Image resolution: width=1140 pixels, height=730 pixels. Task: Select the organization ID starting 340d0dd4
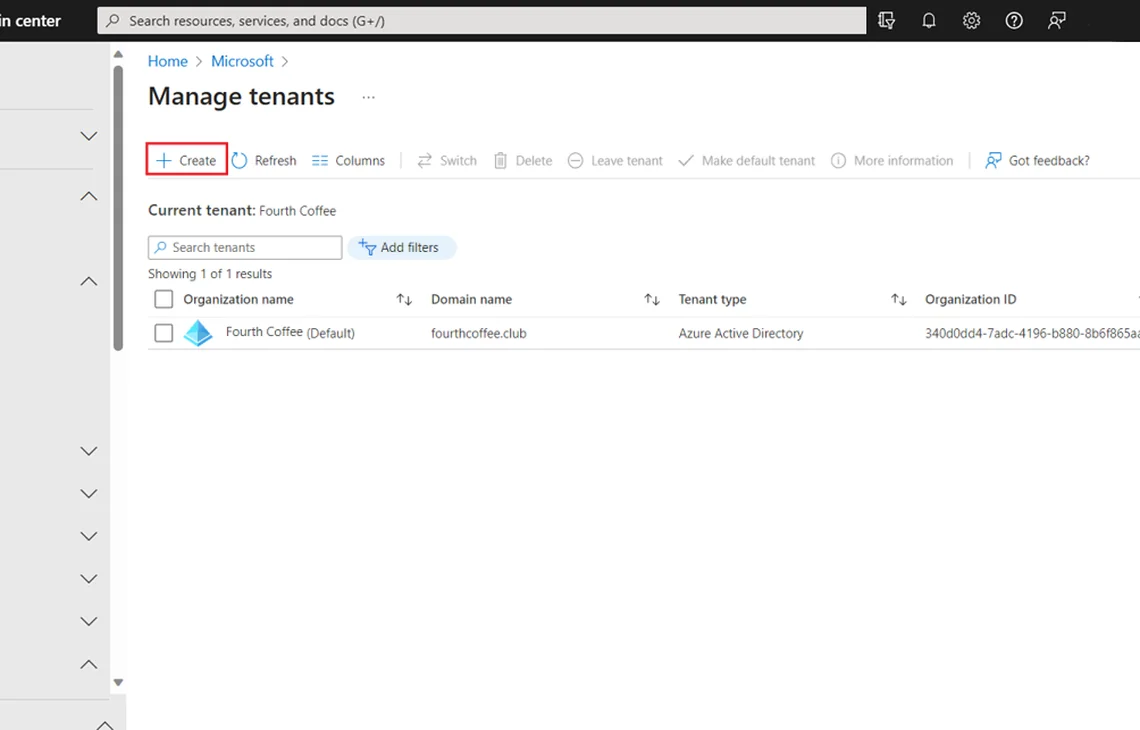click(x=1032, y=333)
